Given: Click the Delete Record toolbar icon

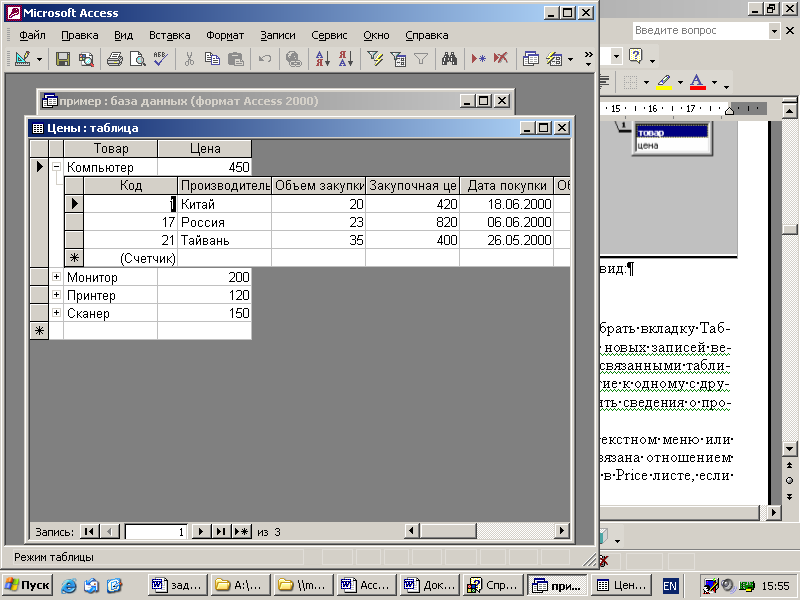Looking at the screenshot, I should coord(501,59).
